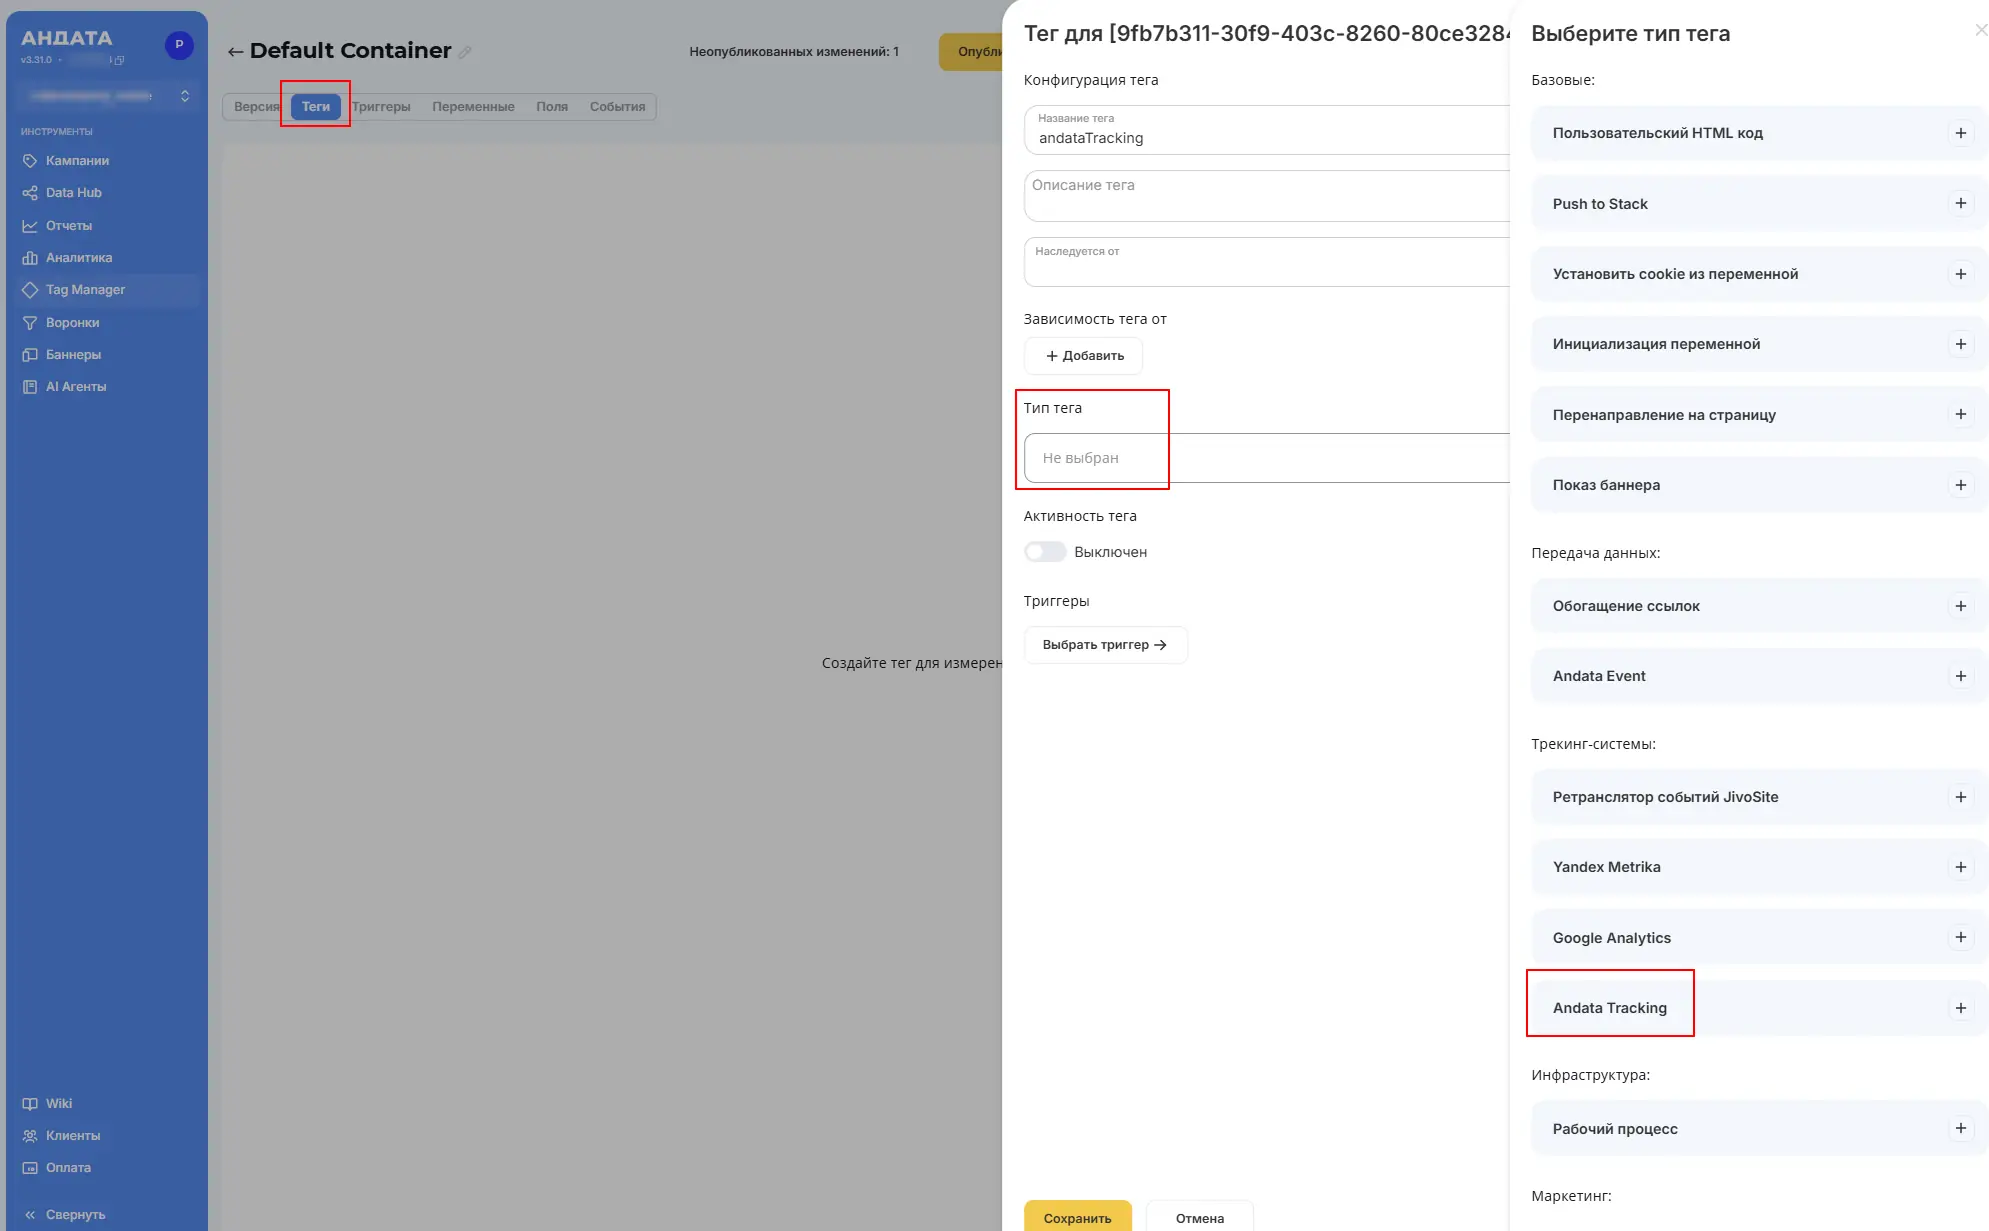The image size is (1989, 1231).
Task: Switch to the Теги tab
Action: click(x=316, y=107)
